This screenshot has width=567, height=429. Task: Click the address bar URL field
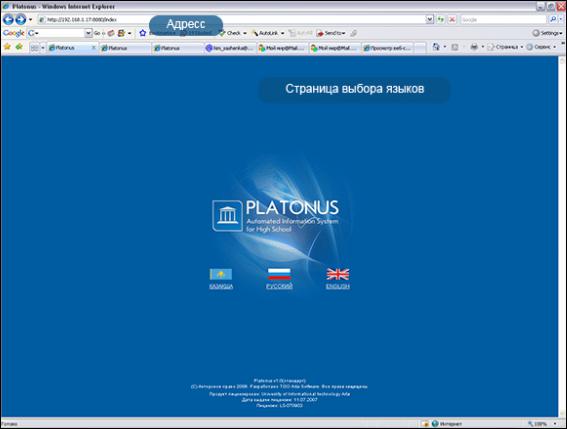(231, 20)
